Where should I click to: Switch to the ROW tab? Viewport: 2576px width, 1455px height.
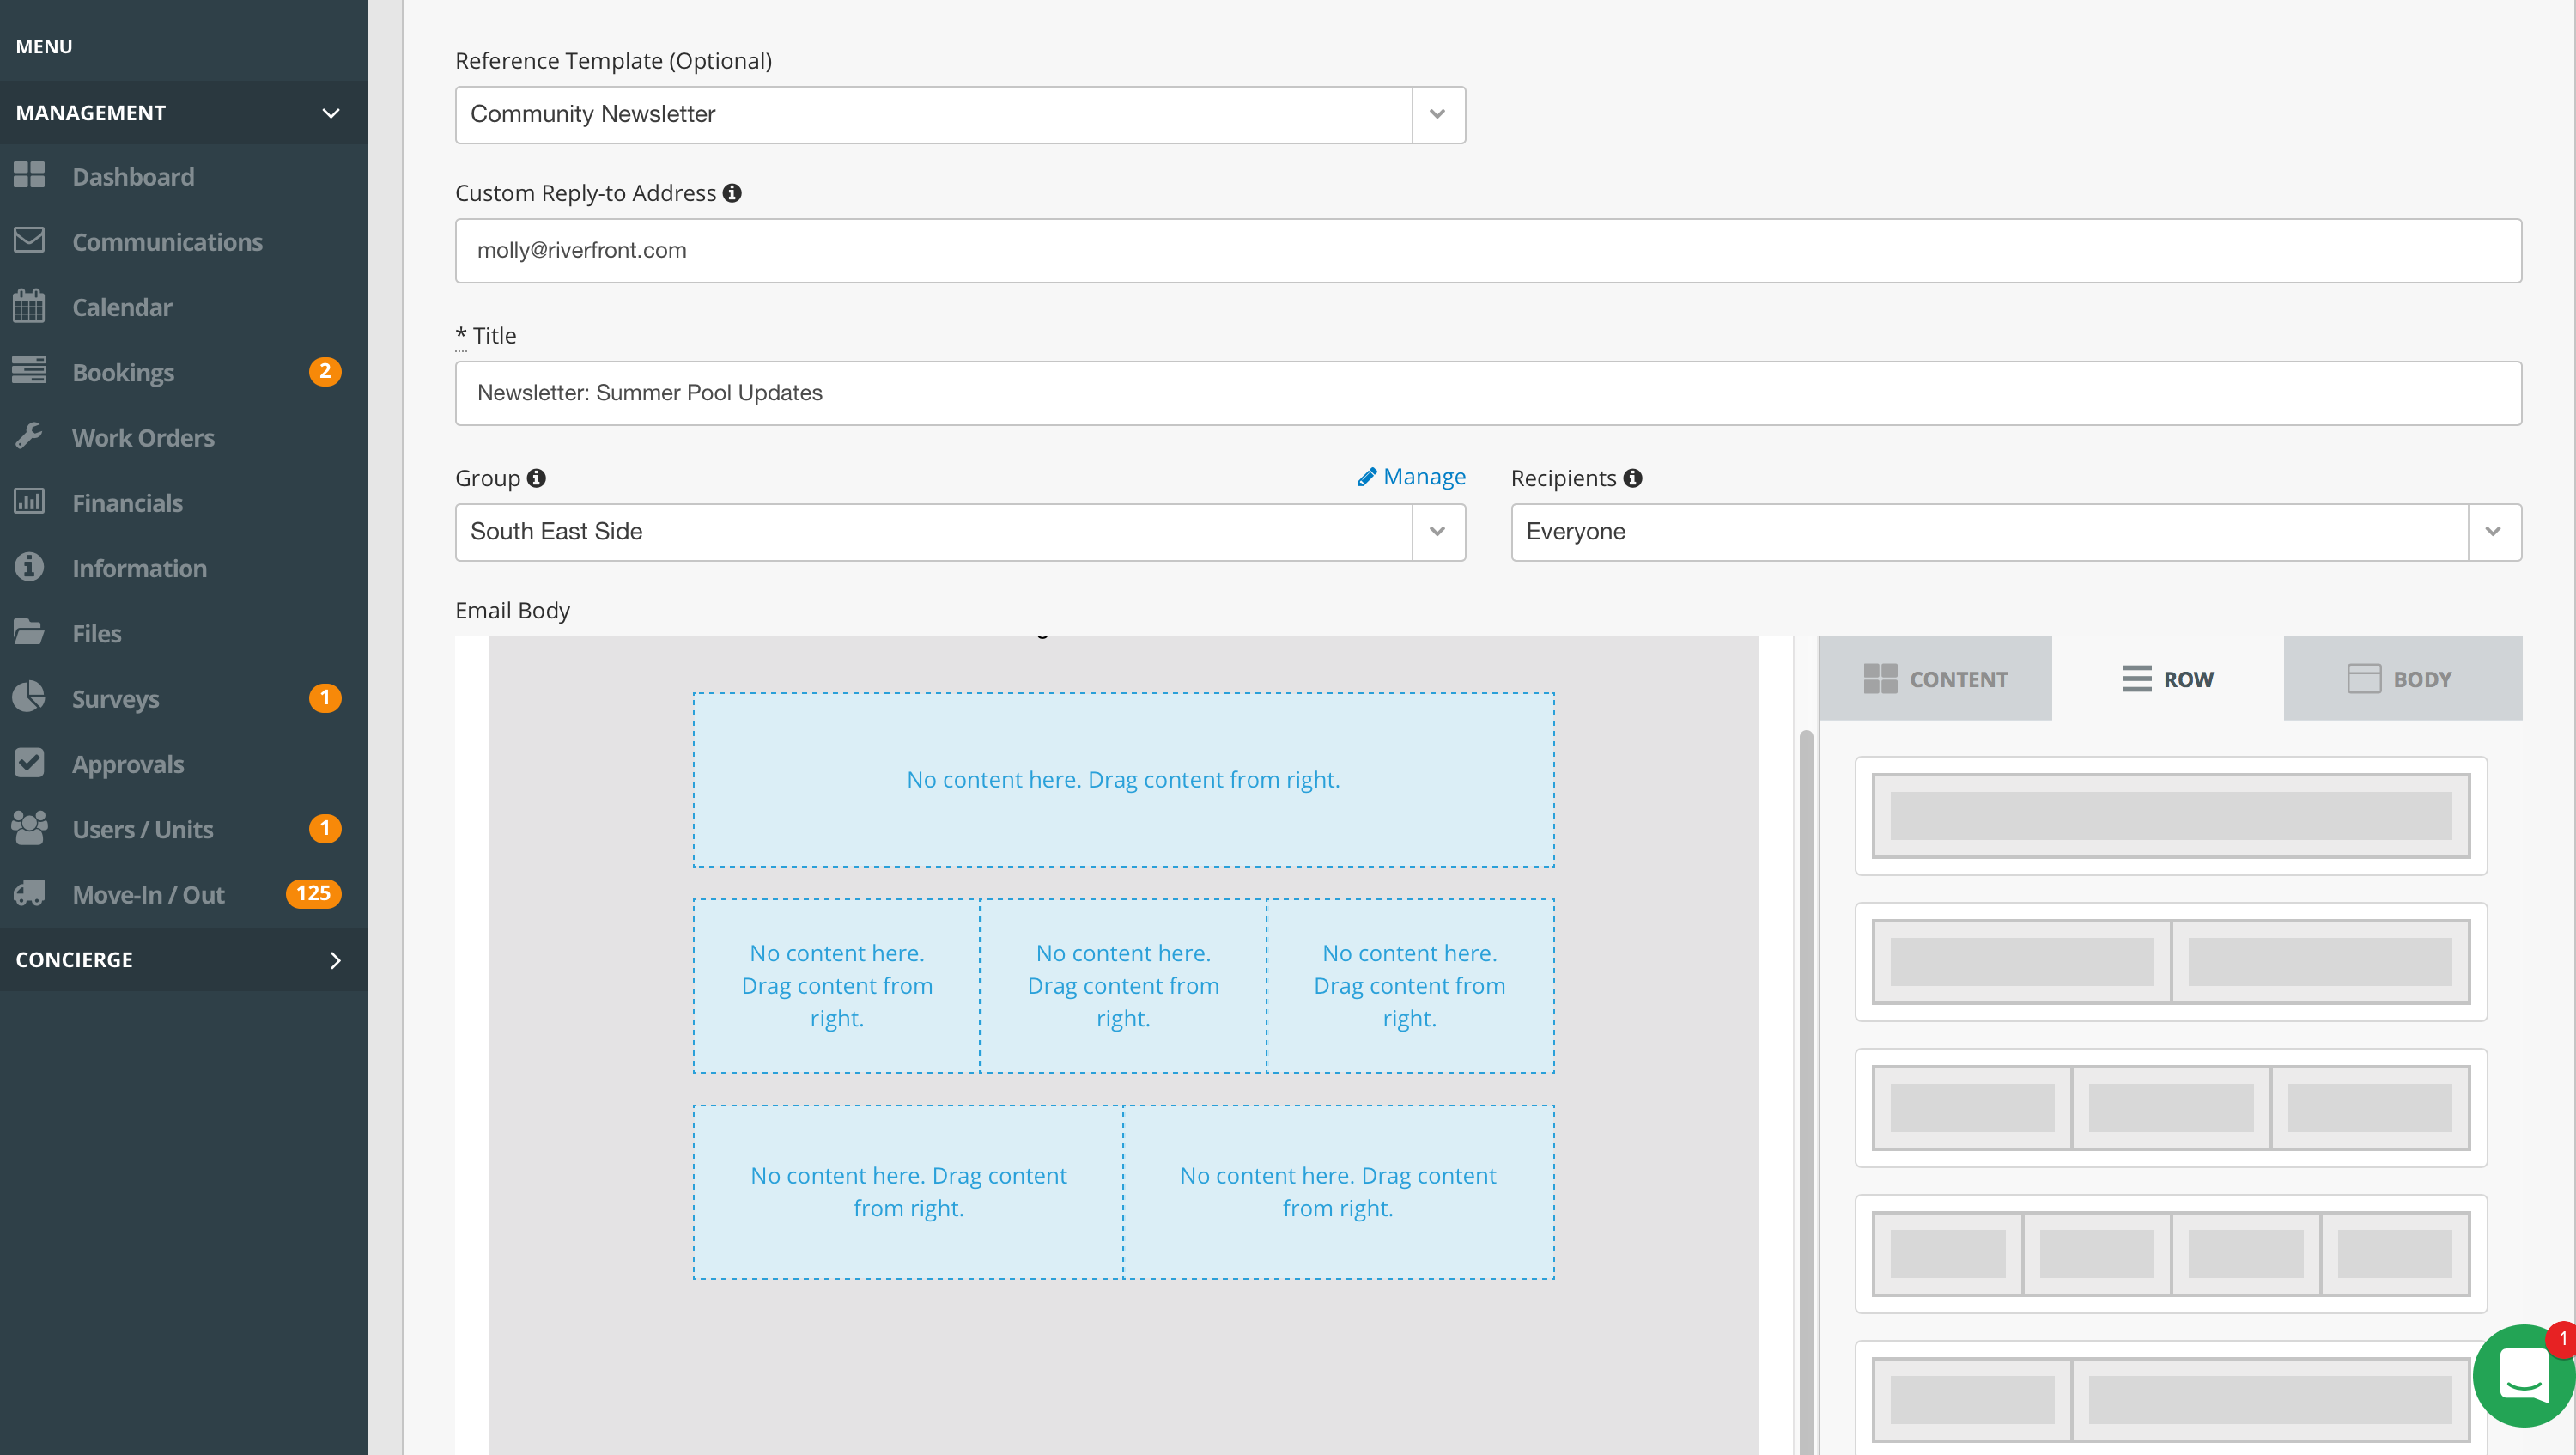2168,678
